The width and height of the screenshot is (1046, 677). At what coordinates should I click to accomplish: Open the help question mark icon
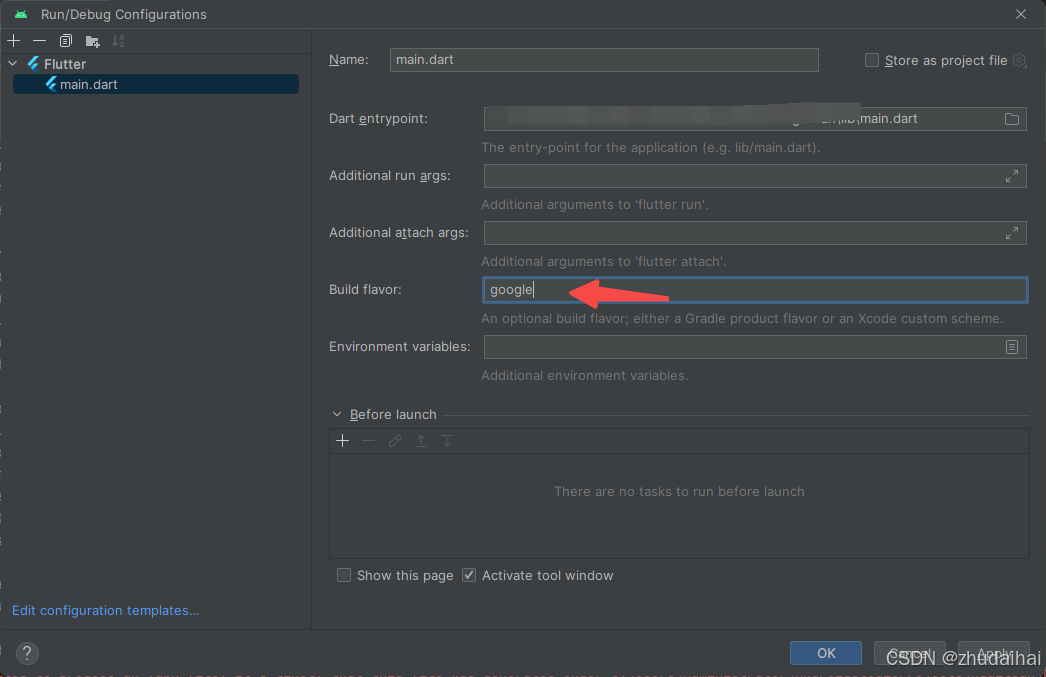click(26, 653)
